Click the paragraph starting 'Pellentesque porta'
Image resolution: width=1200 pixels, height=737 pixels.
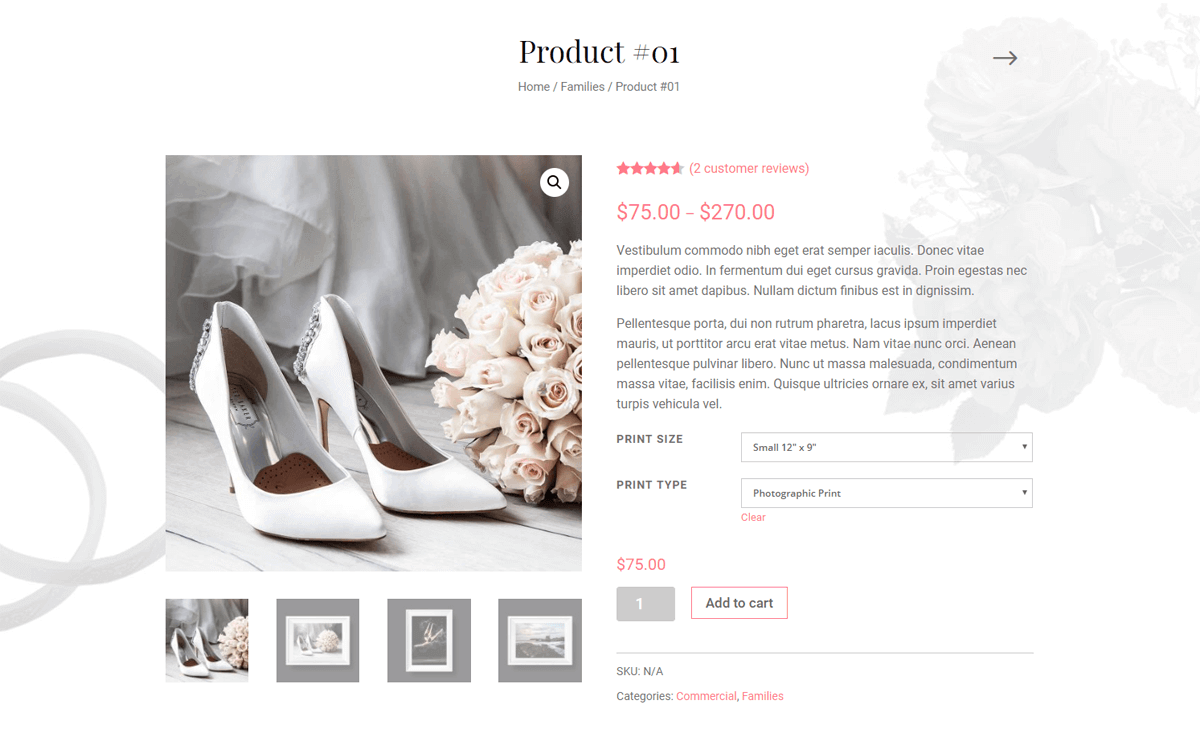tap(817, 363)
